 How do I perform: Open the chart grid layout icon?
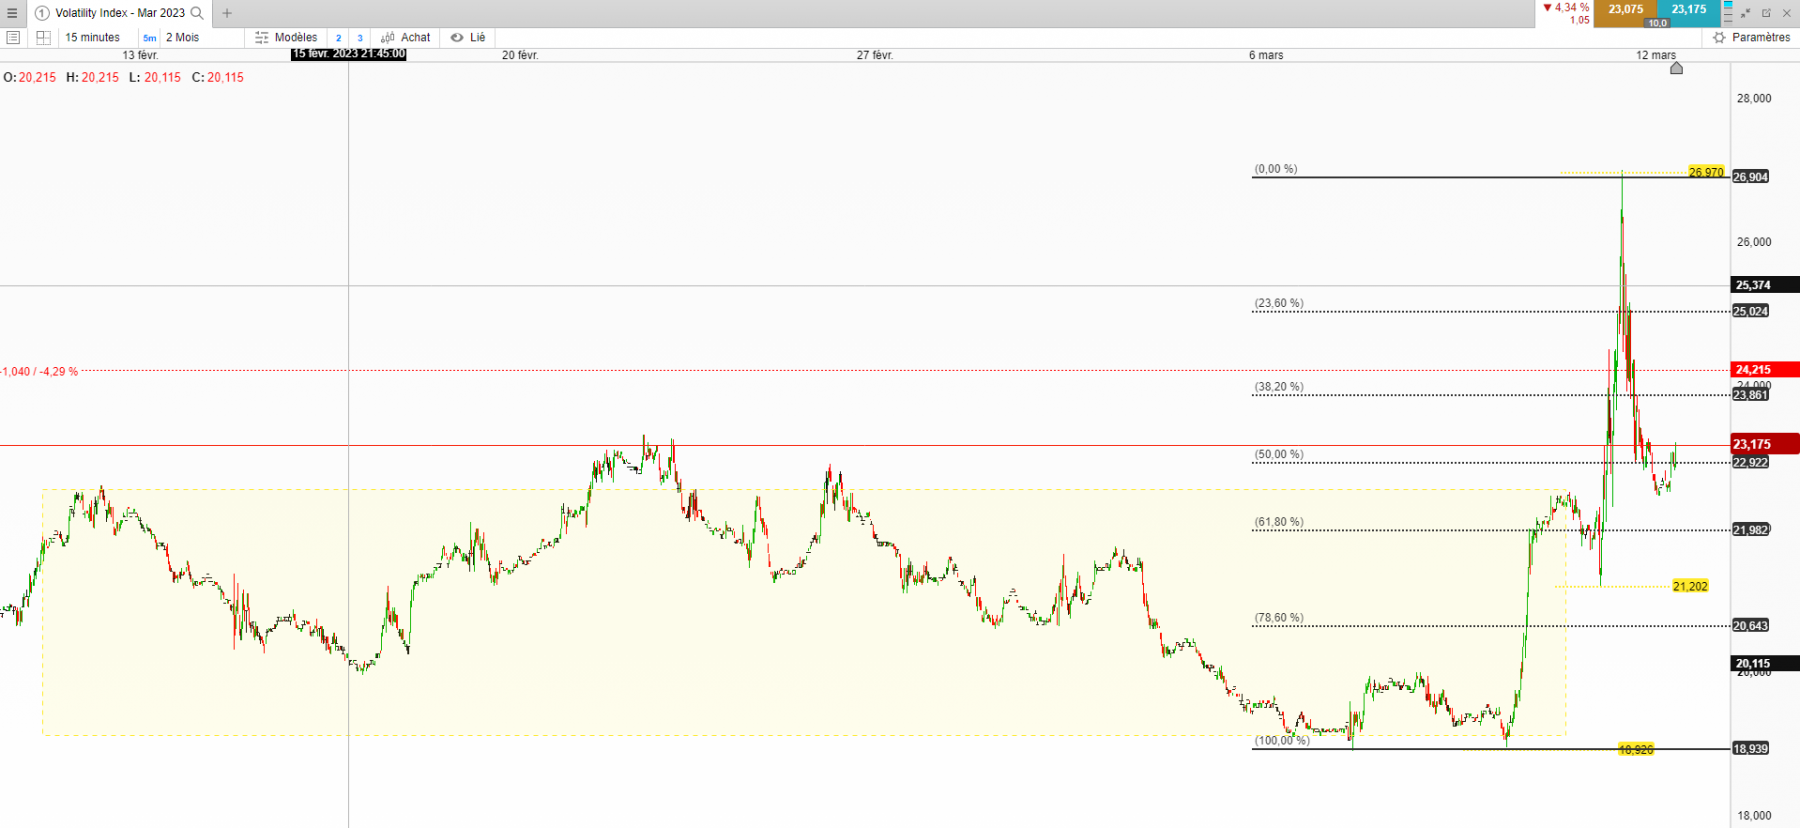43,37
